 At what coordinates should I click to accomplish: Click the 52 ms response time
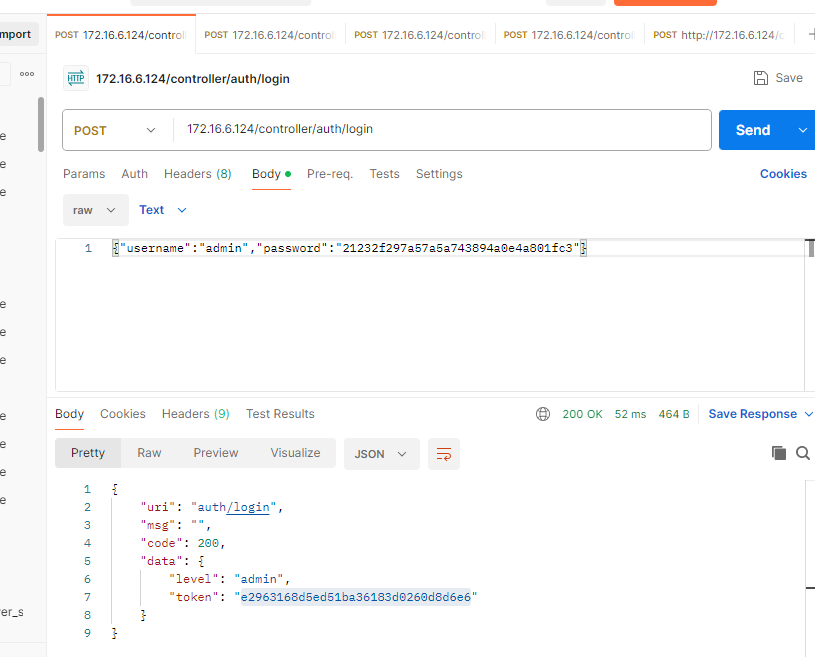[x=630, y=414]
